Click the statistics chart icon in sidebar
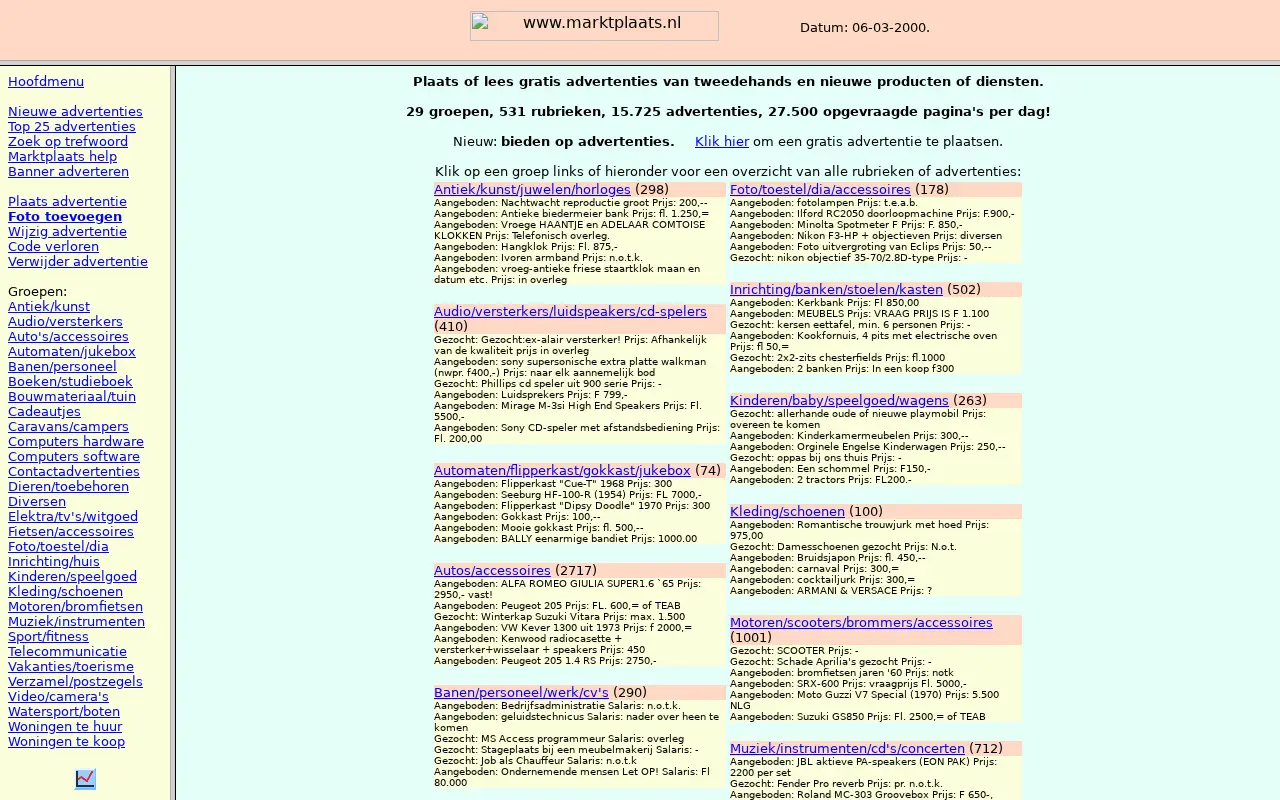Viewport: 1280px width, 800px height. click(85, 778)
